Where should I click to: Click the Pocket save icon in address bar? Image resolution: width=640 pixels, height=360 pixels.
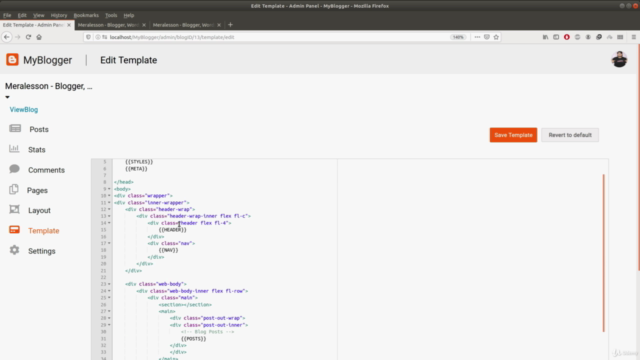pos(487,37)
